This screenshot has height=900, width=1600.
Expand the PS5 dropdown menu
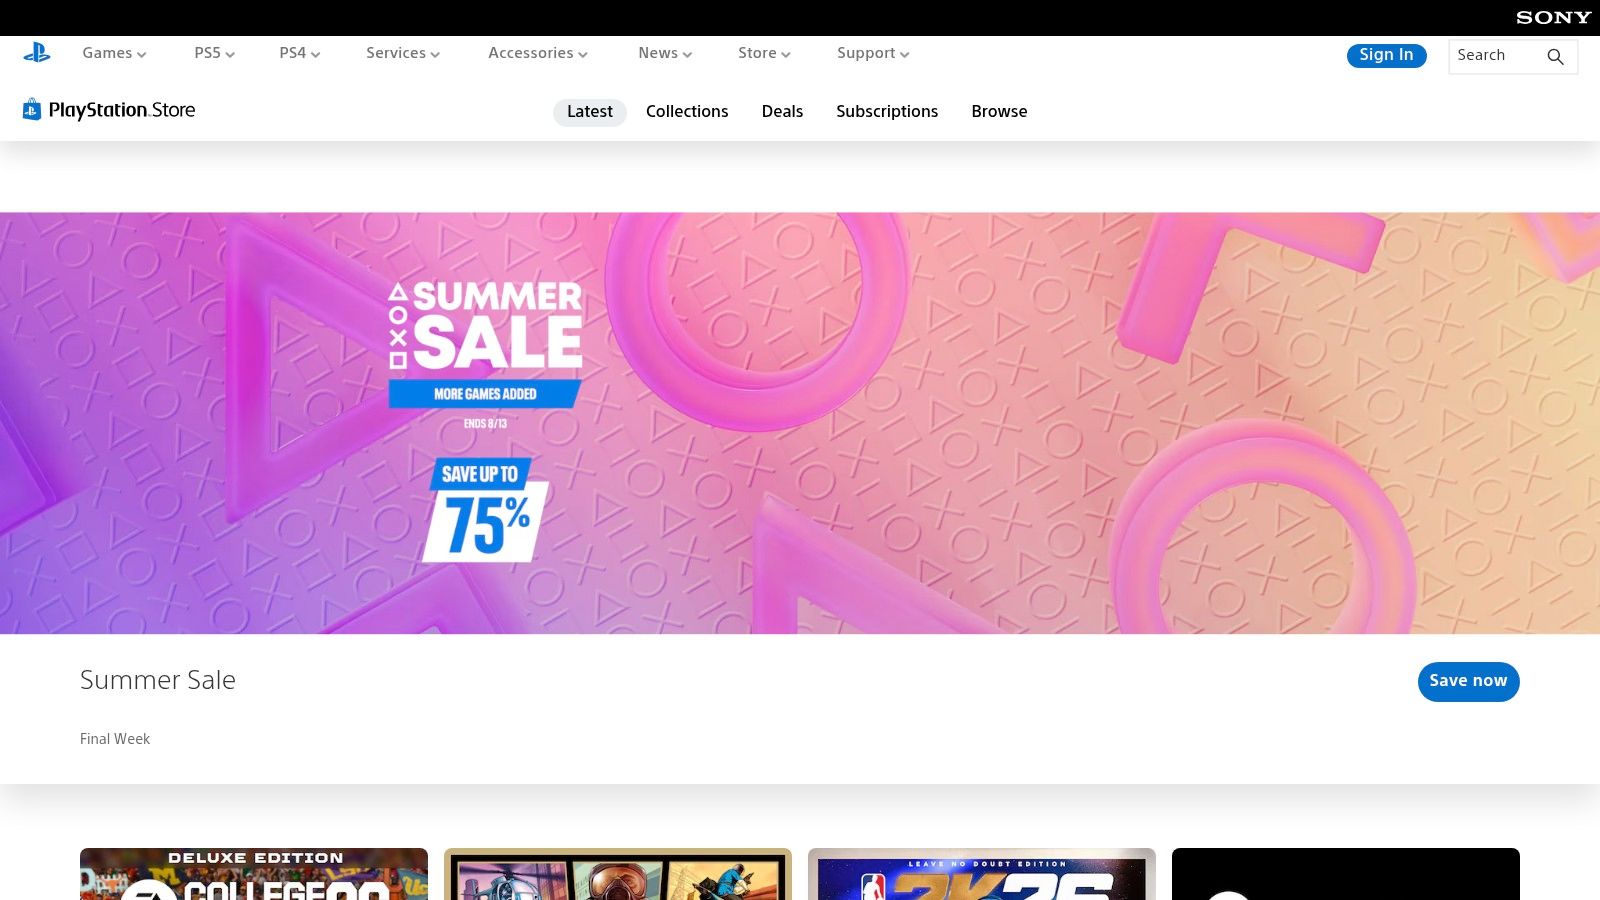pos(214,53)
